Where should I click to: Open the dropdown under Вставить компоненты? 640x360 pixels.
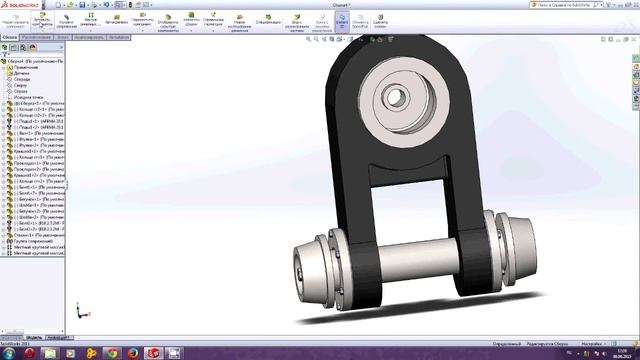click(x=42, y=30)
